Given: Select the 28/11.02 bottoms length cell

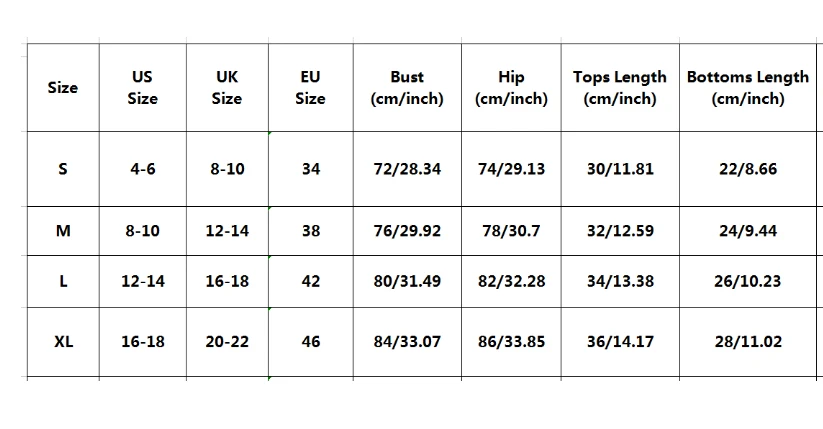Looking at the screenshot, I should (747, 342).
